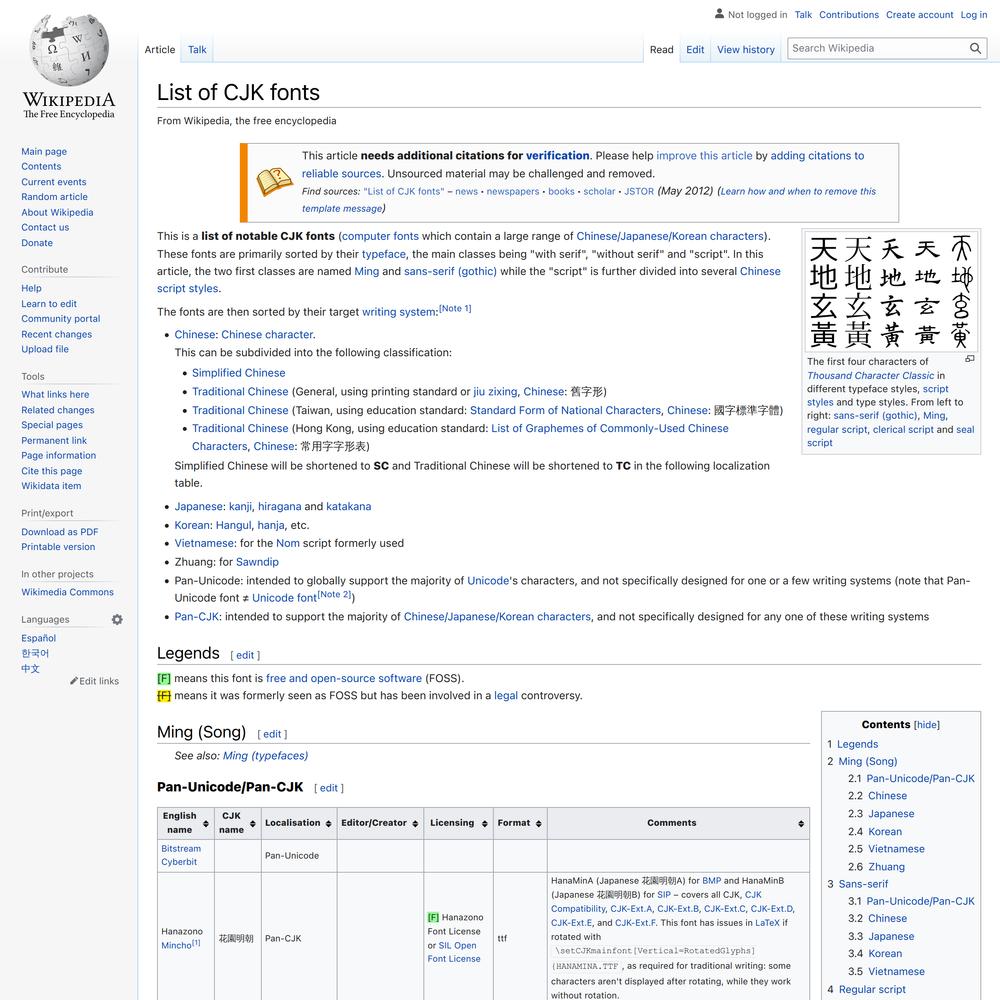Open the Simplified Chinese link
1000x1000 pixels.
239,373
